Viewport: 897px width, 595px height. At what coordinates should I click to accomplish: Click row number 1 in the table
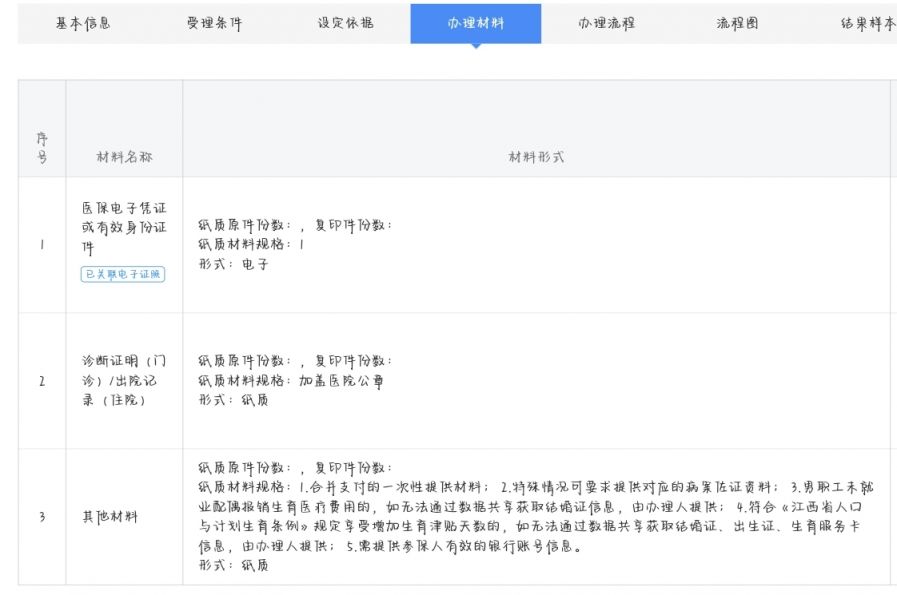click(x=42, y=245)
